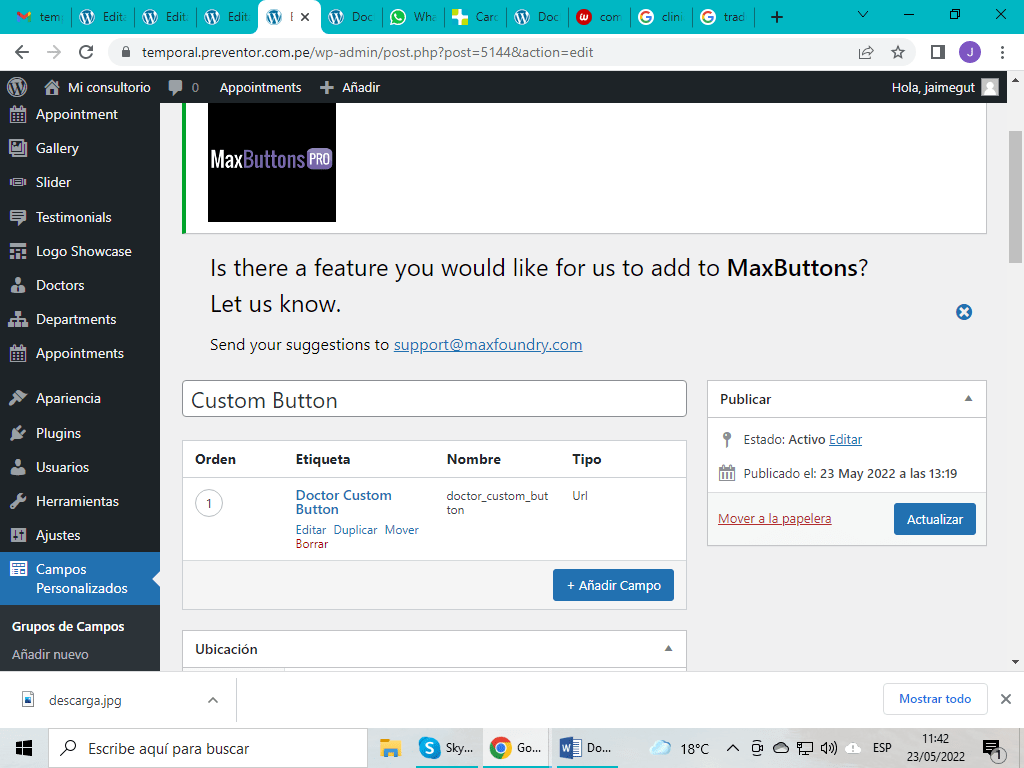
Task: Open the Doctors sidebar menu
Action: (60, 285)
